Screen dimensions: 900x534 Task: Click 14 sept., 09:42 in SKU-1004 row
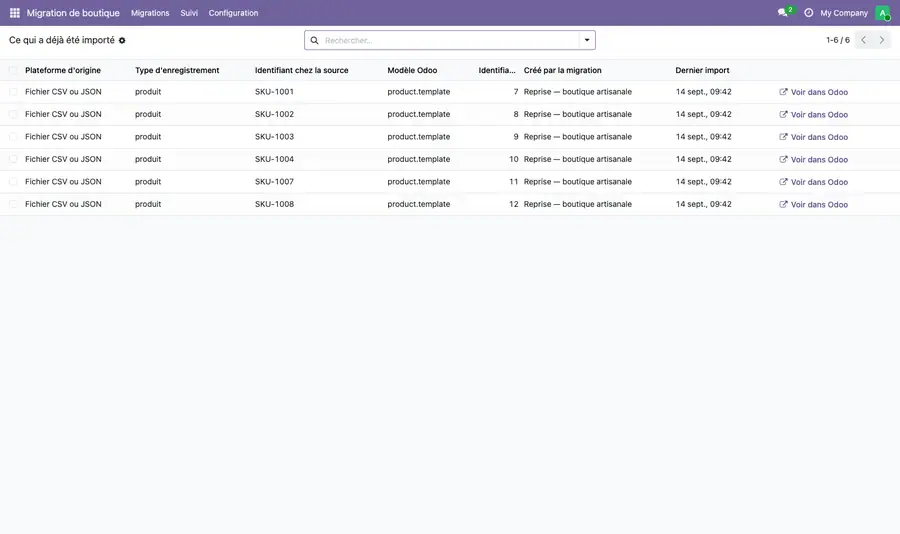pyautogui.click(x=704, y=159)
